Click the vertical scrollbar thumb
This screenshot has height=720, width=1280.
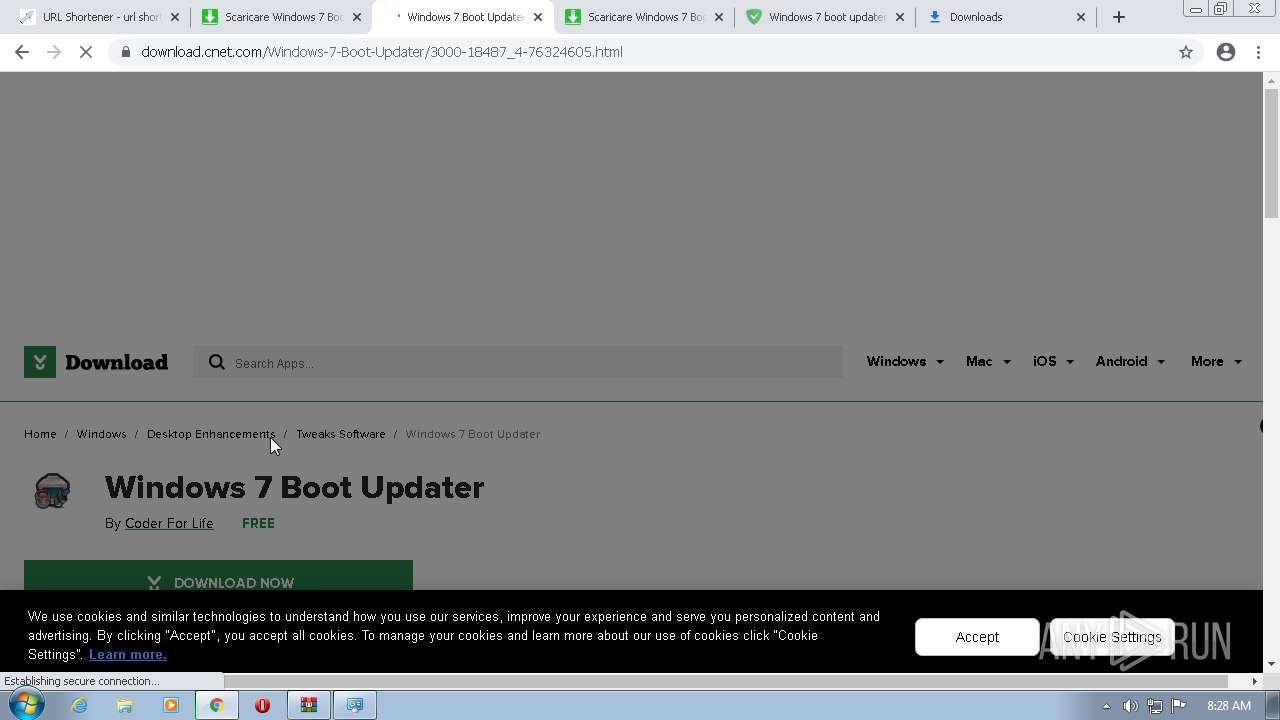tap(1271, 153)
